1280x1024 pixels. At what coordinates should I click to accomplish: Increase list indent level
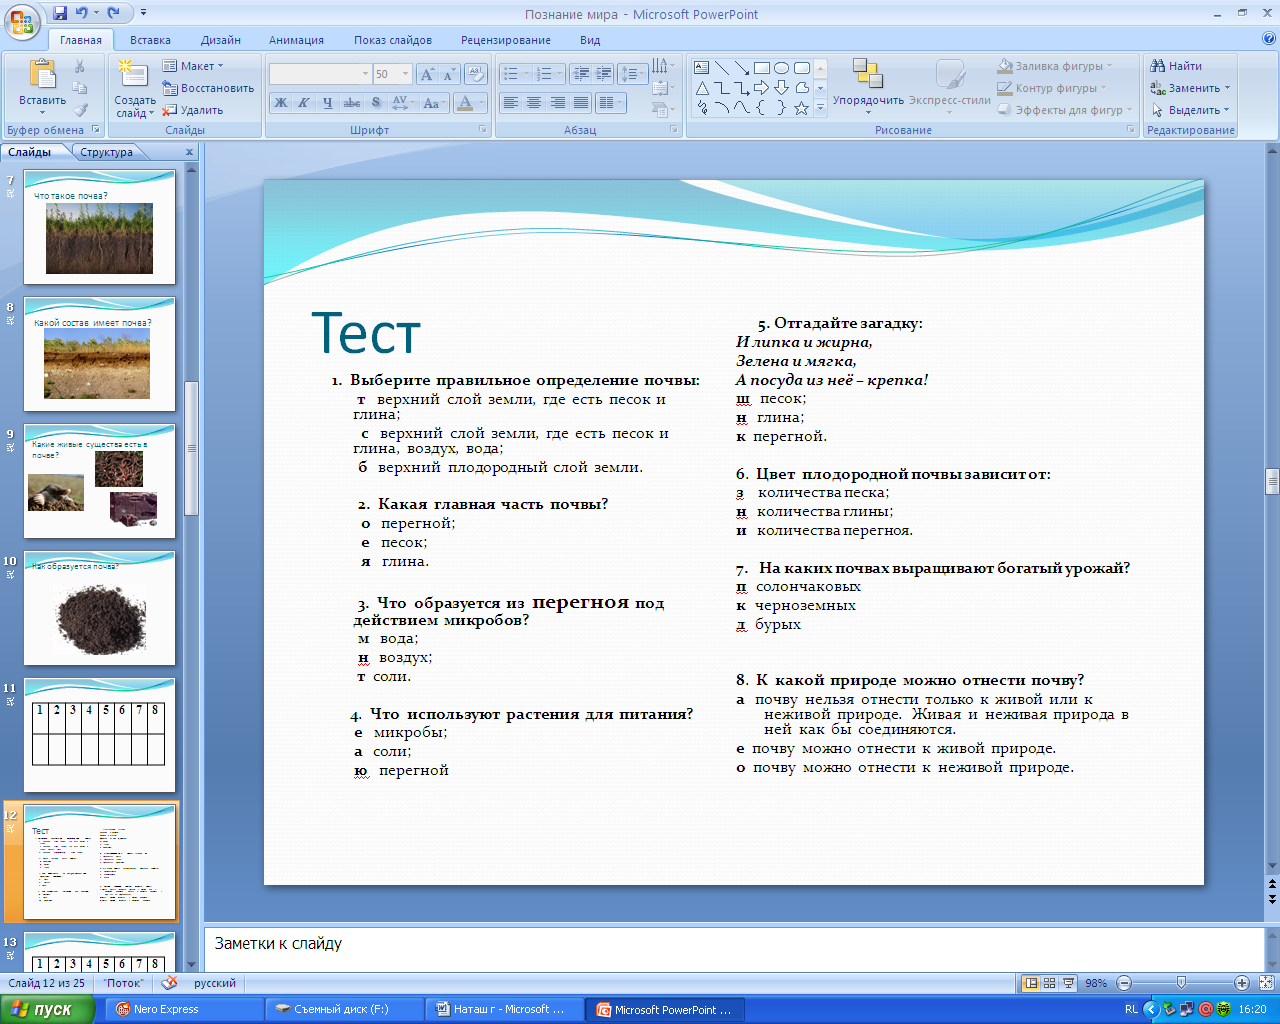pos(603,74)
